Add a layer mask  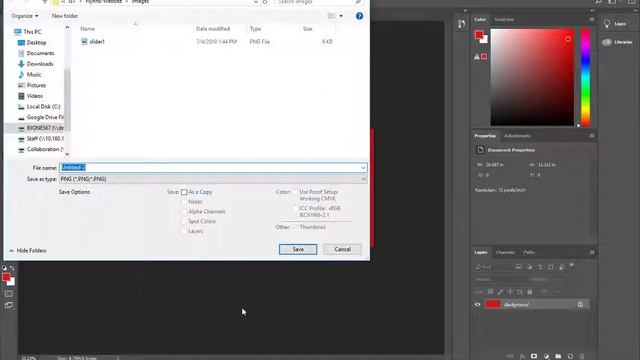tap(534, 356)
